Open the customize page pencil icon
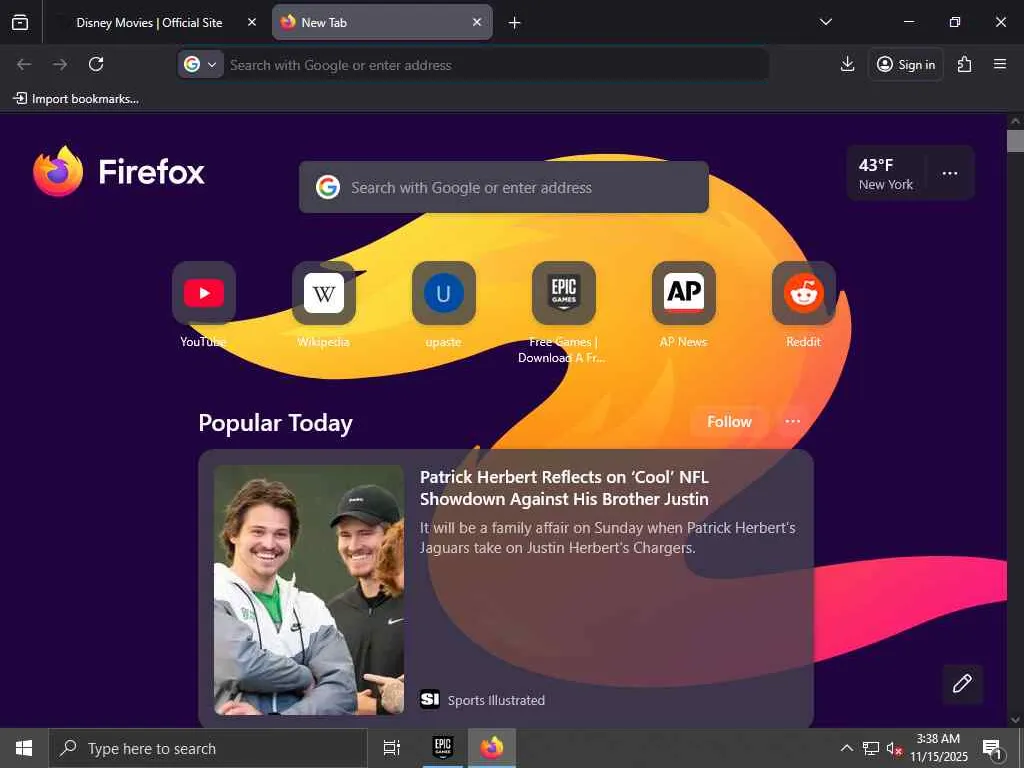 click(962, 684)
